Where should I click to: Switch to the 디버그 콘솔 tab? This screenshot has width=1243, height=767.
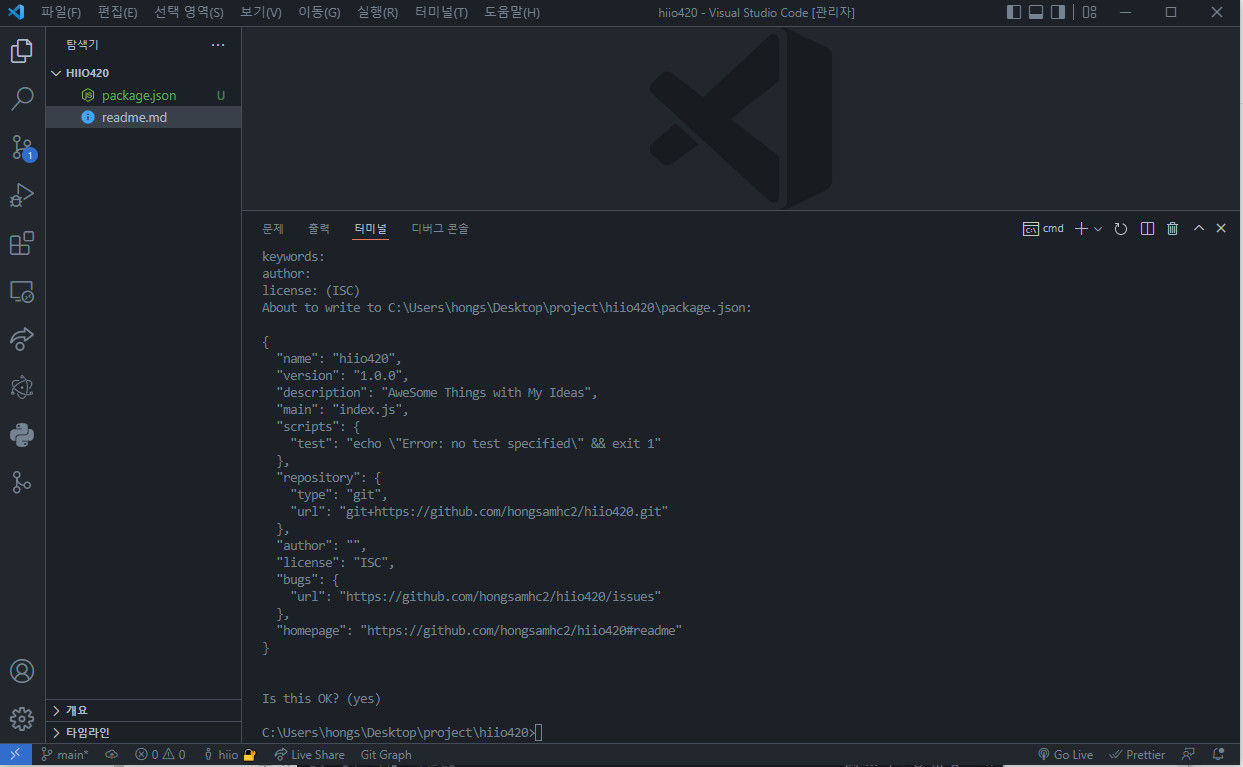tap(440, 228)
